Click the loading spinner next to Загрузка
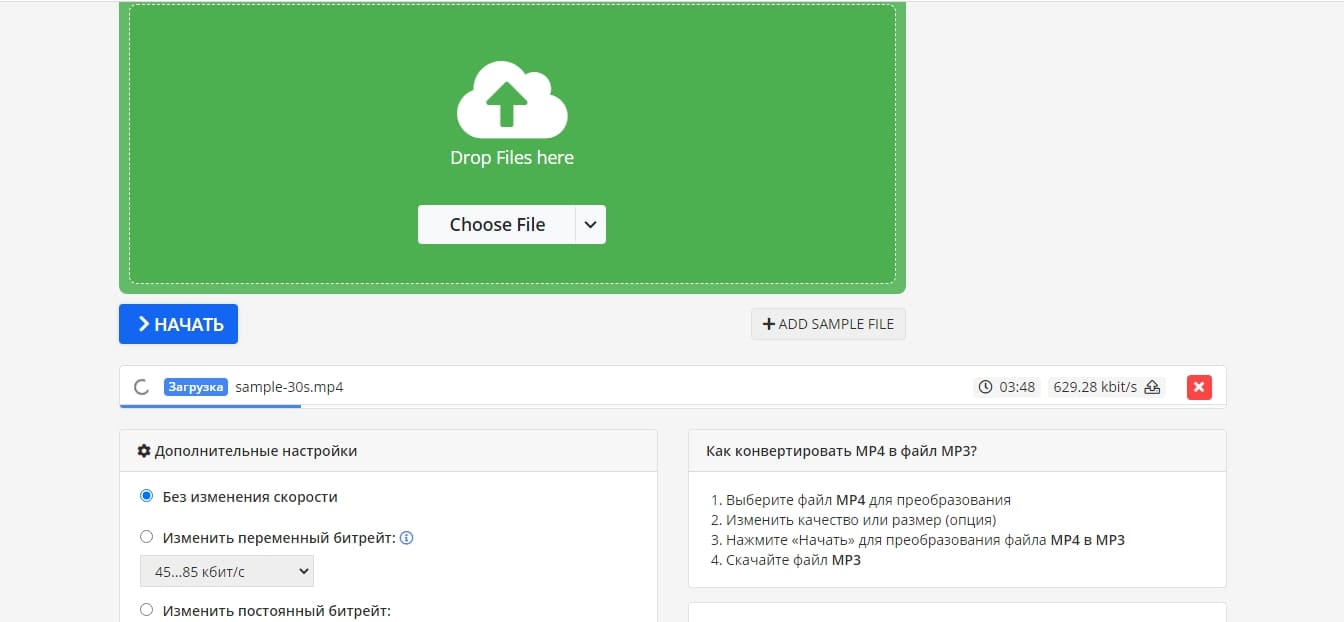The image size is (1344, 622). [142, 387]
